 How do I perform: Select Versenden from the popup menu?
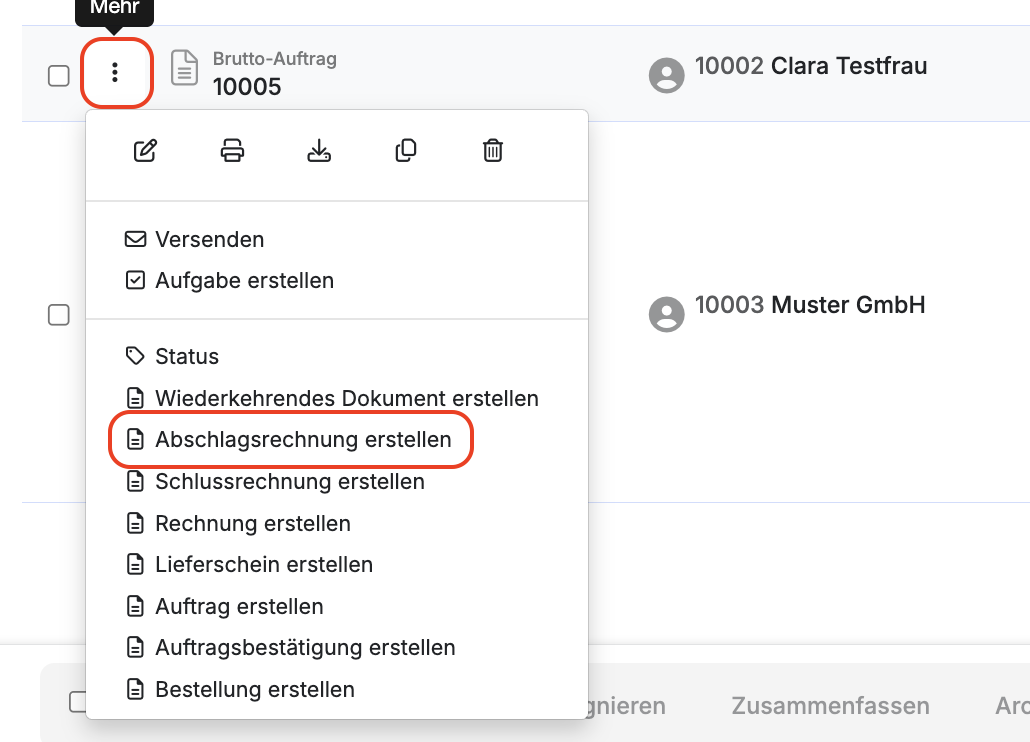tap(209, 240)
